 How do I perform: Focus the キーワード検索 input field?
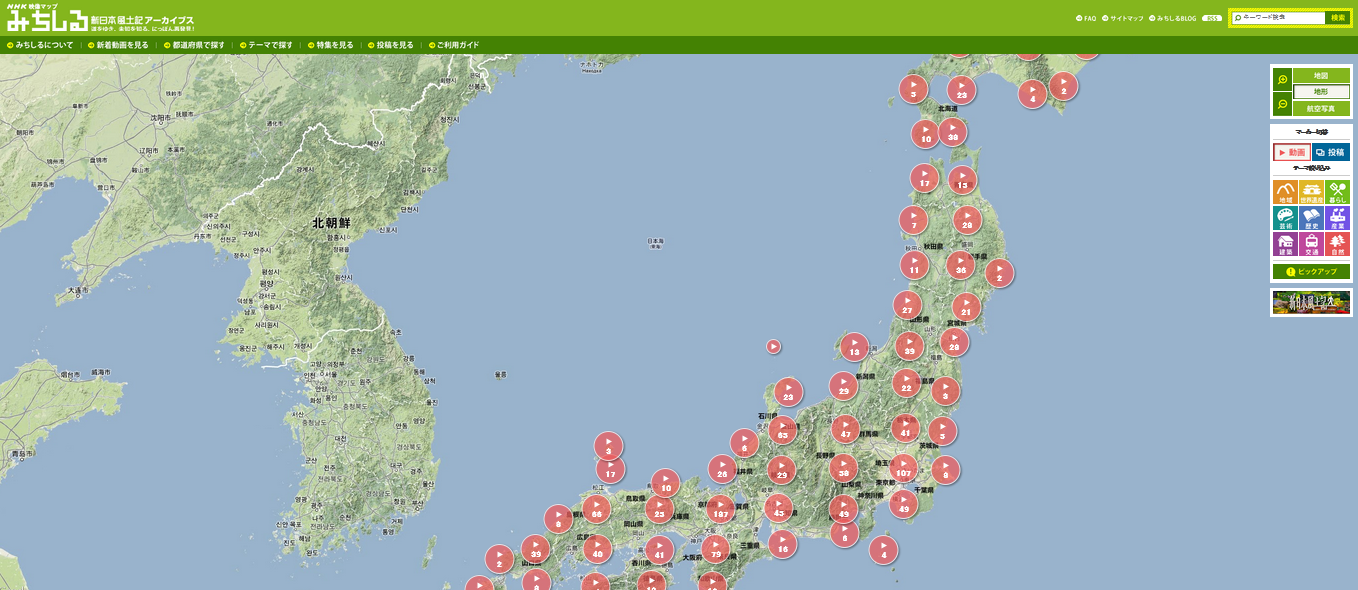click(x=1278, y=18)
